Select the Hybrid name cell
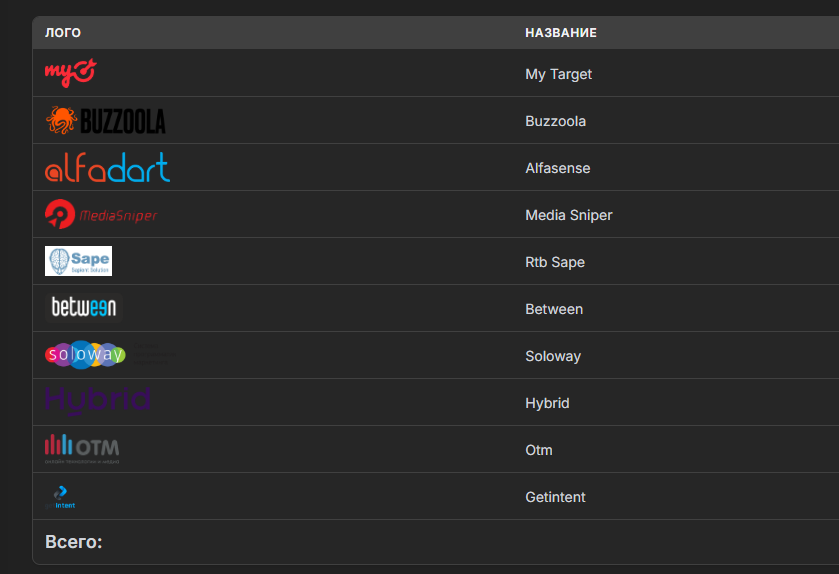This screenshot has height=574, width=839. [547, 403]
